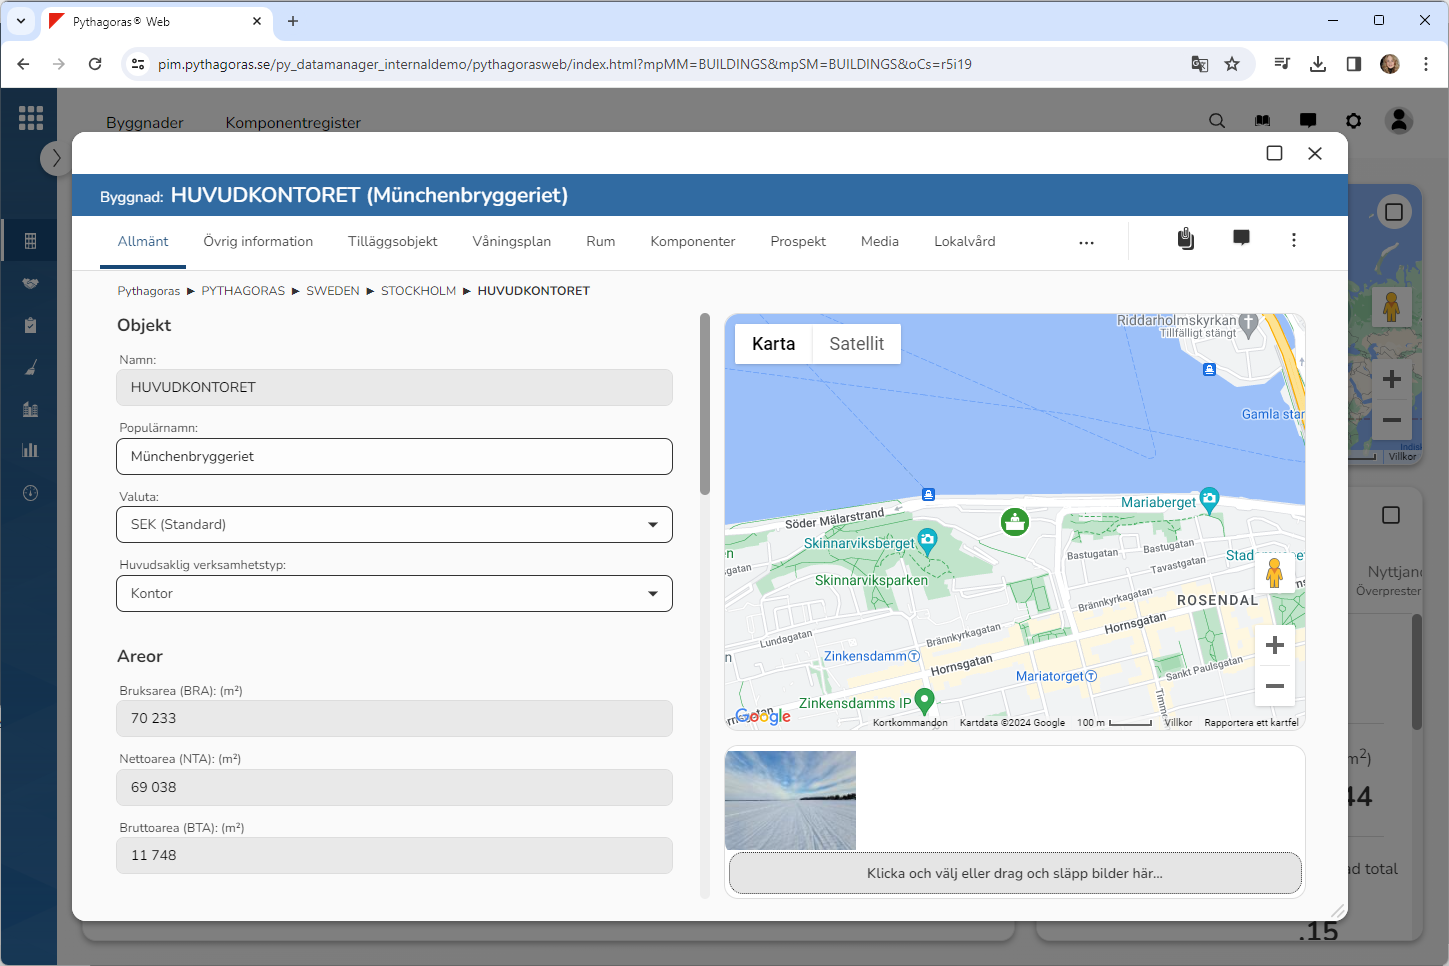
Task: Bookmark this page with the star icon
Action: [1232, 64]
